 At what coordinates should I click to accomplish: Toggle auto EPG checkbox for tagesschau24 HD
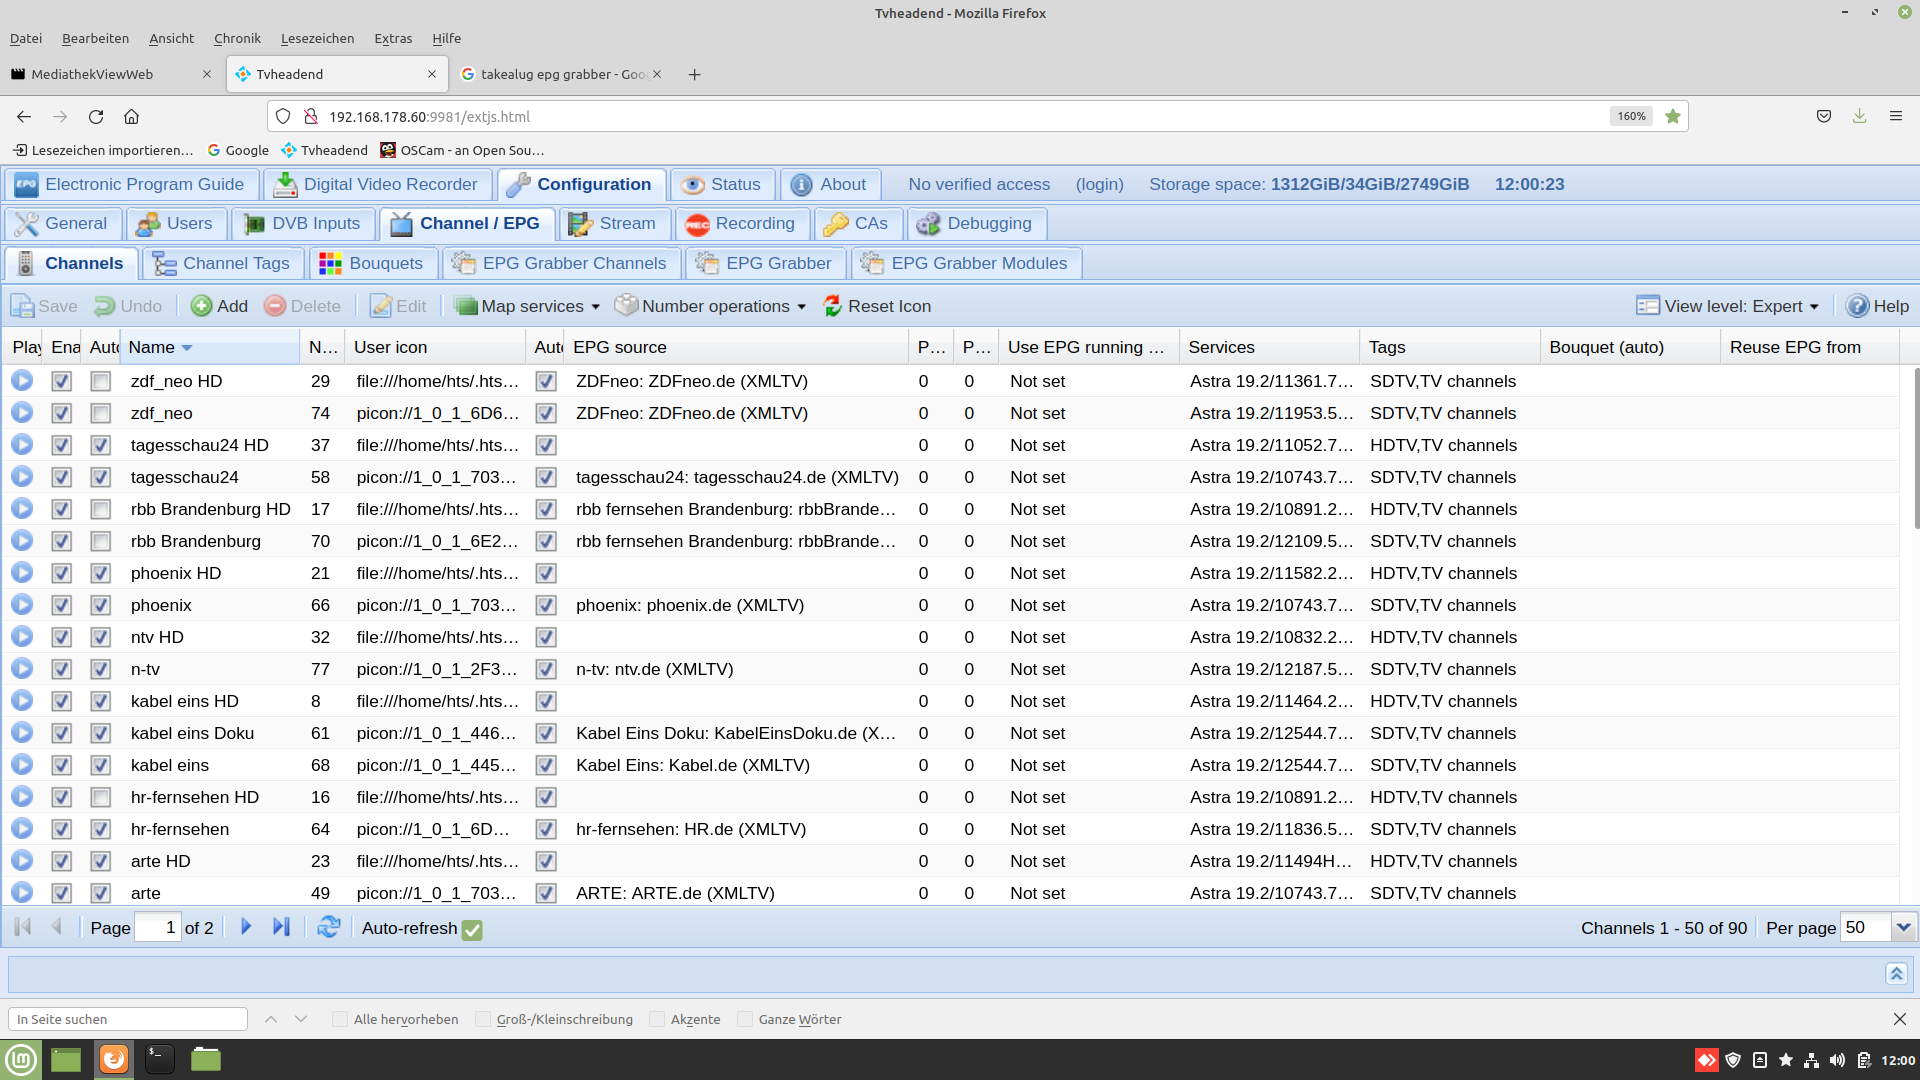pyautogui.click(x=545, y=445)
